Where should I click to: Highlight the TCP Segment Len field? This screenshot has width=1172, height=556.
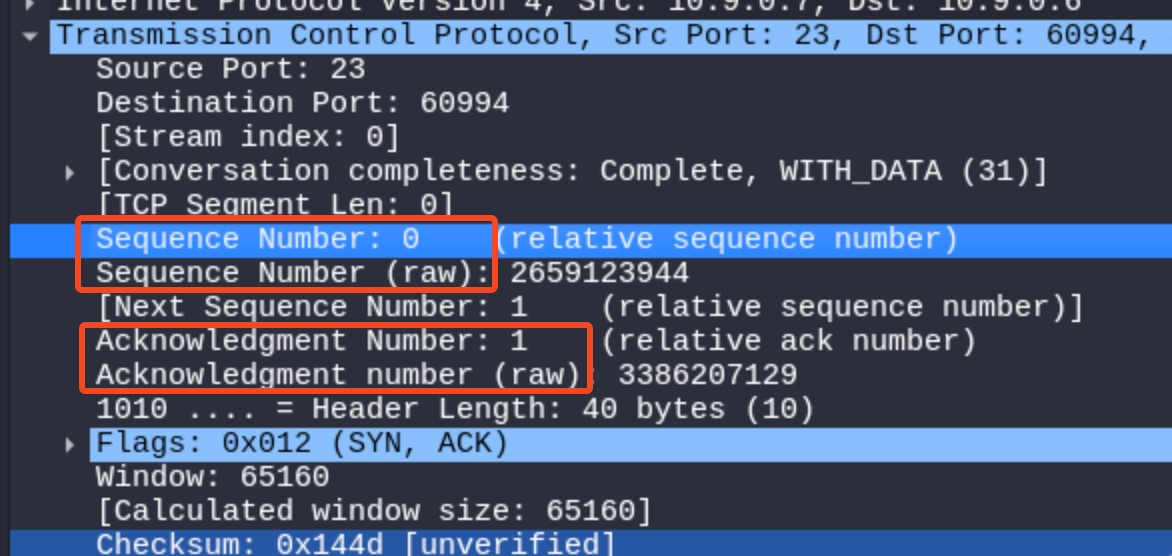274,206
